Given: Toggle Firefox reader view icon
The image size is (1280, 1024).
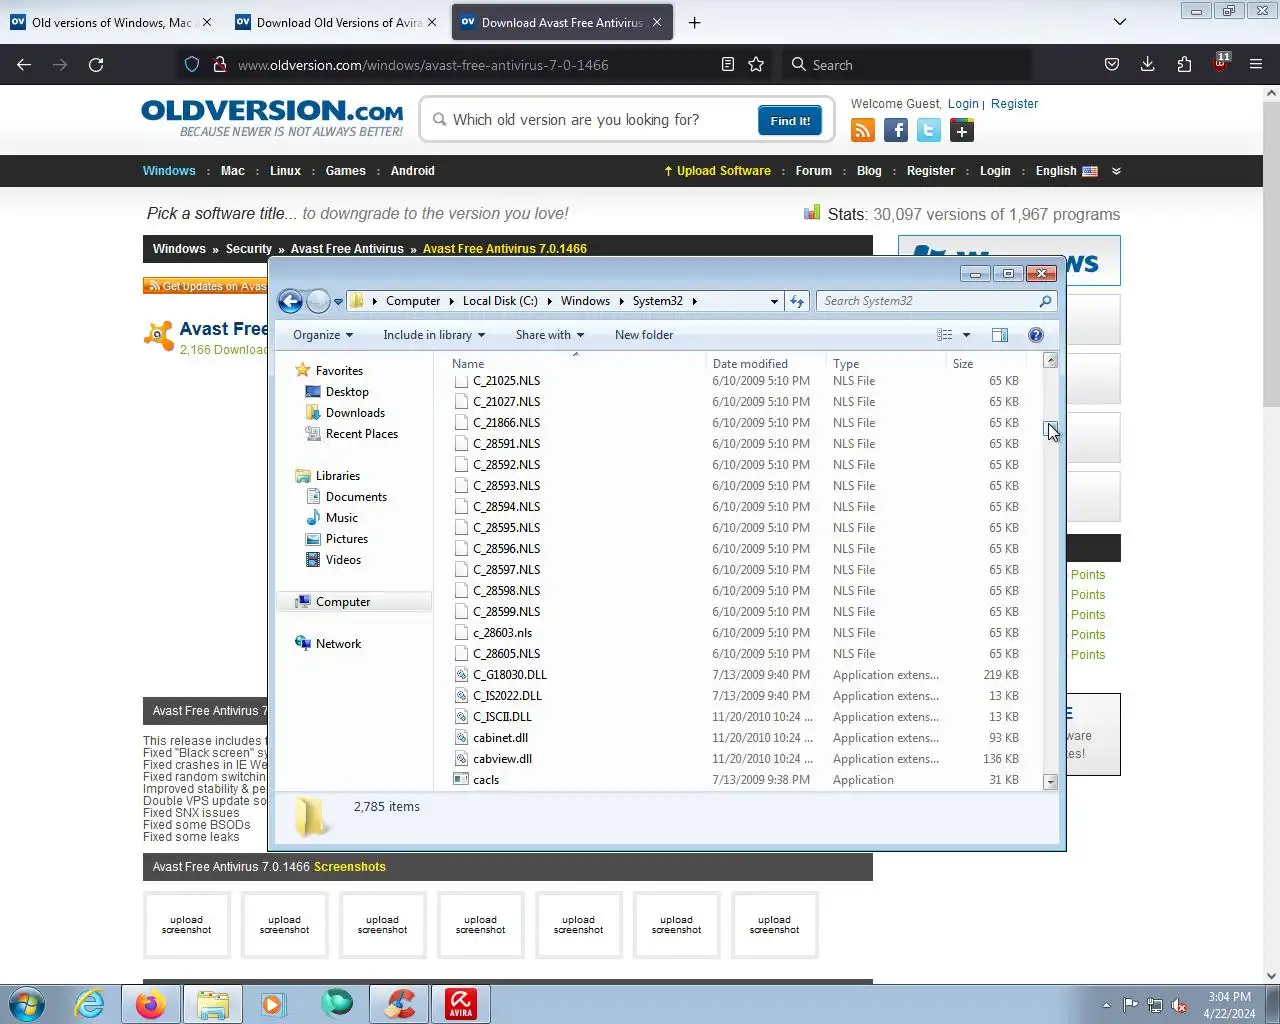Looking at the screenshot, I should click(728, 64).
